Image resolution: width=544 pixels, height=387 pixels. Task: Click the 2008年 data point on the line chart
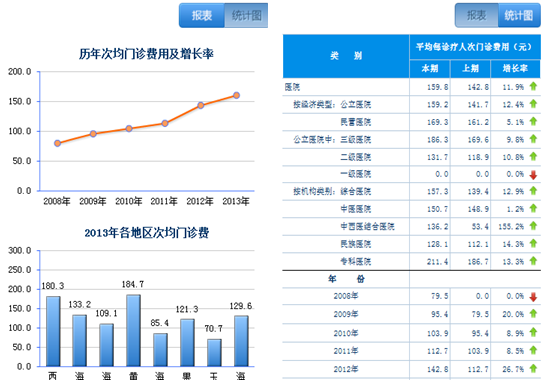[58, 143]
